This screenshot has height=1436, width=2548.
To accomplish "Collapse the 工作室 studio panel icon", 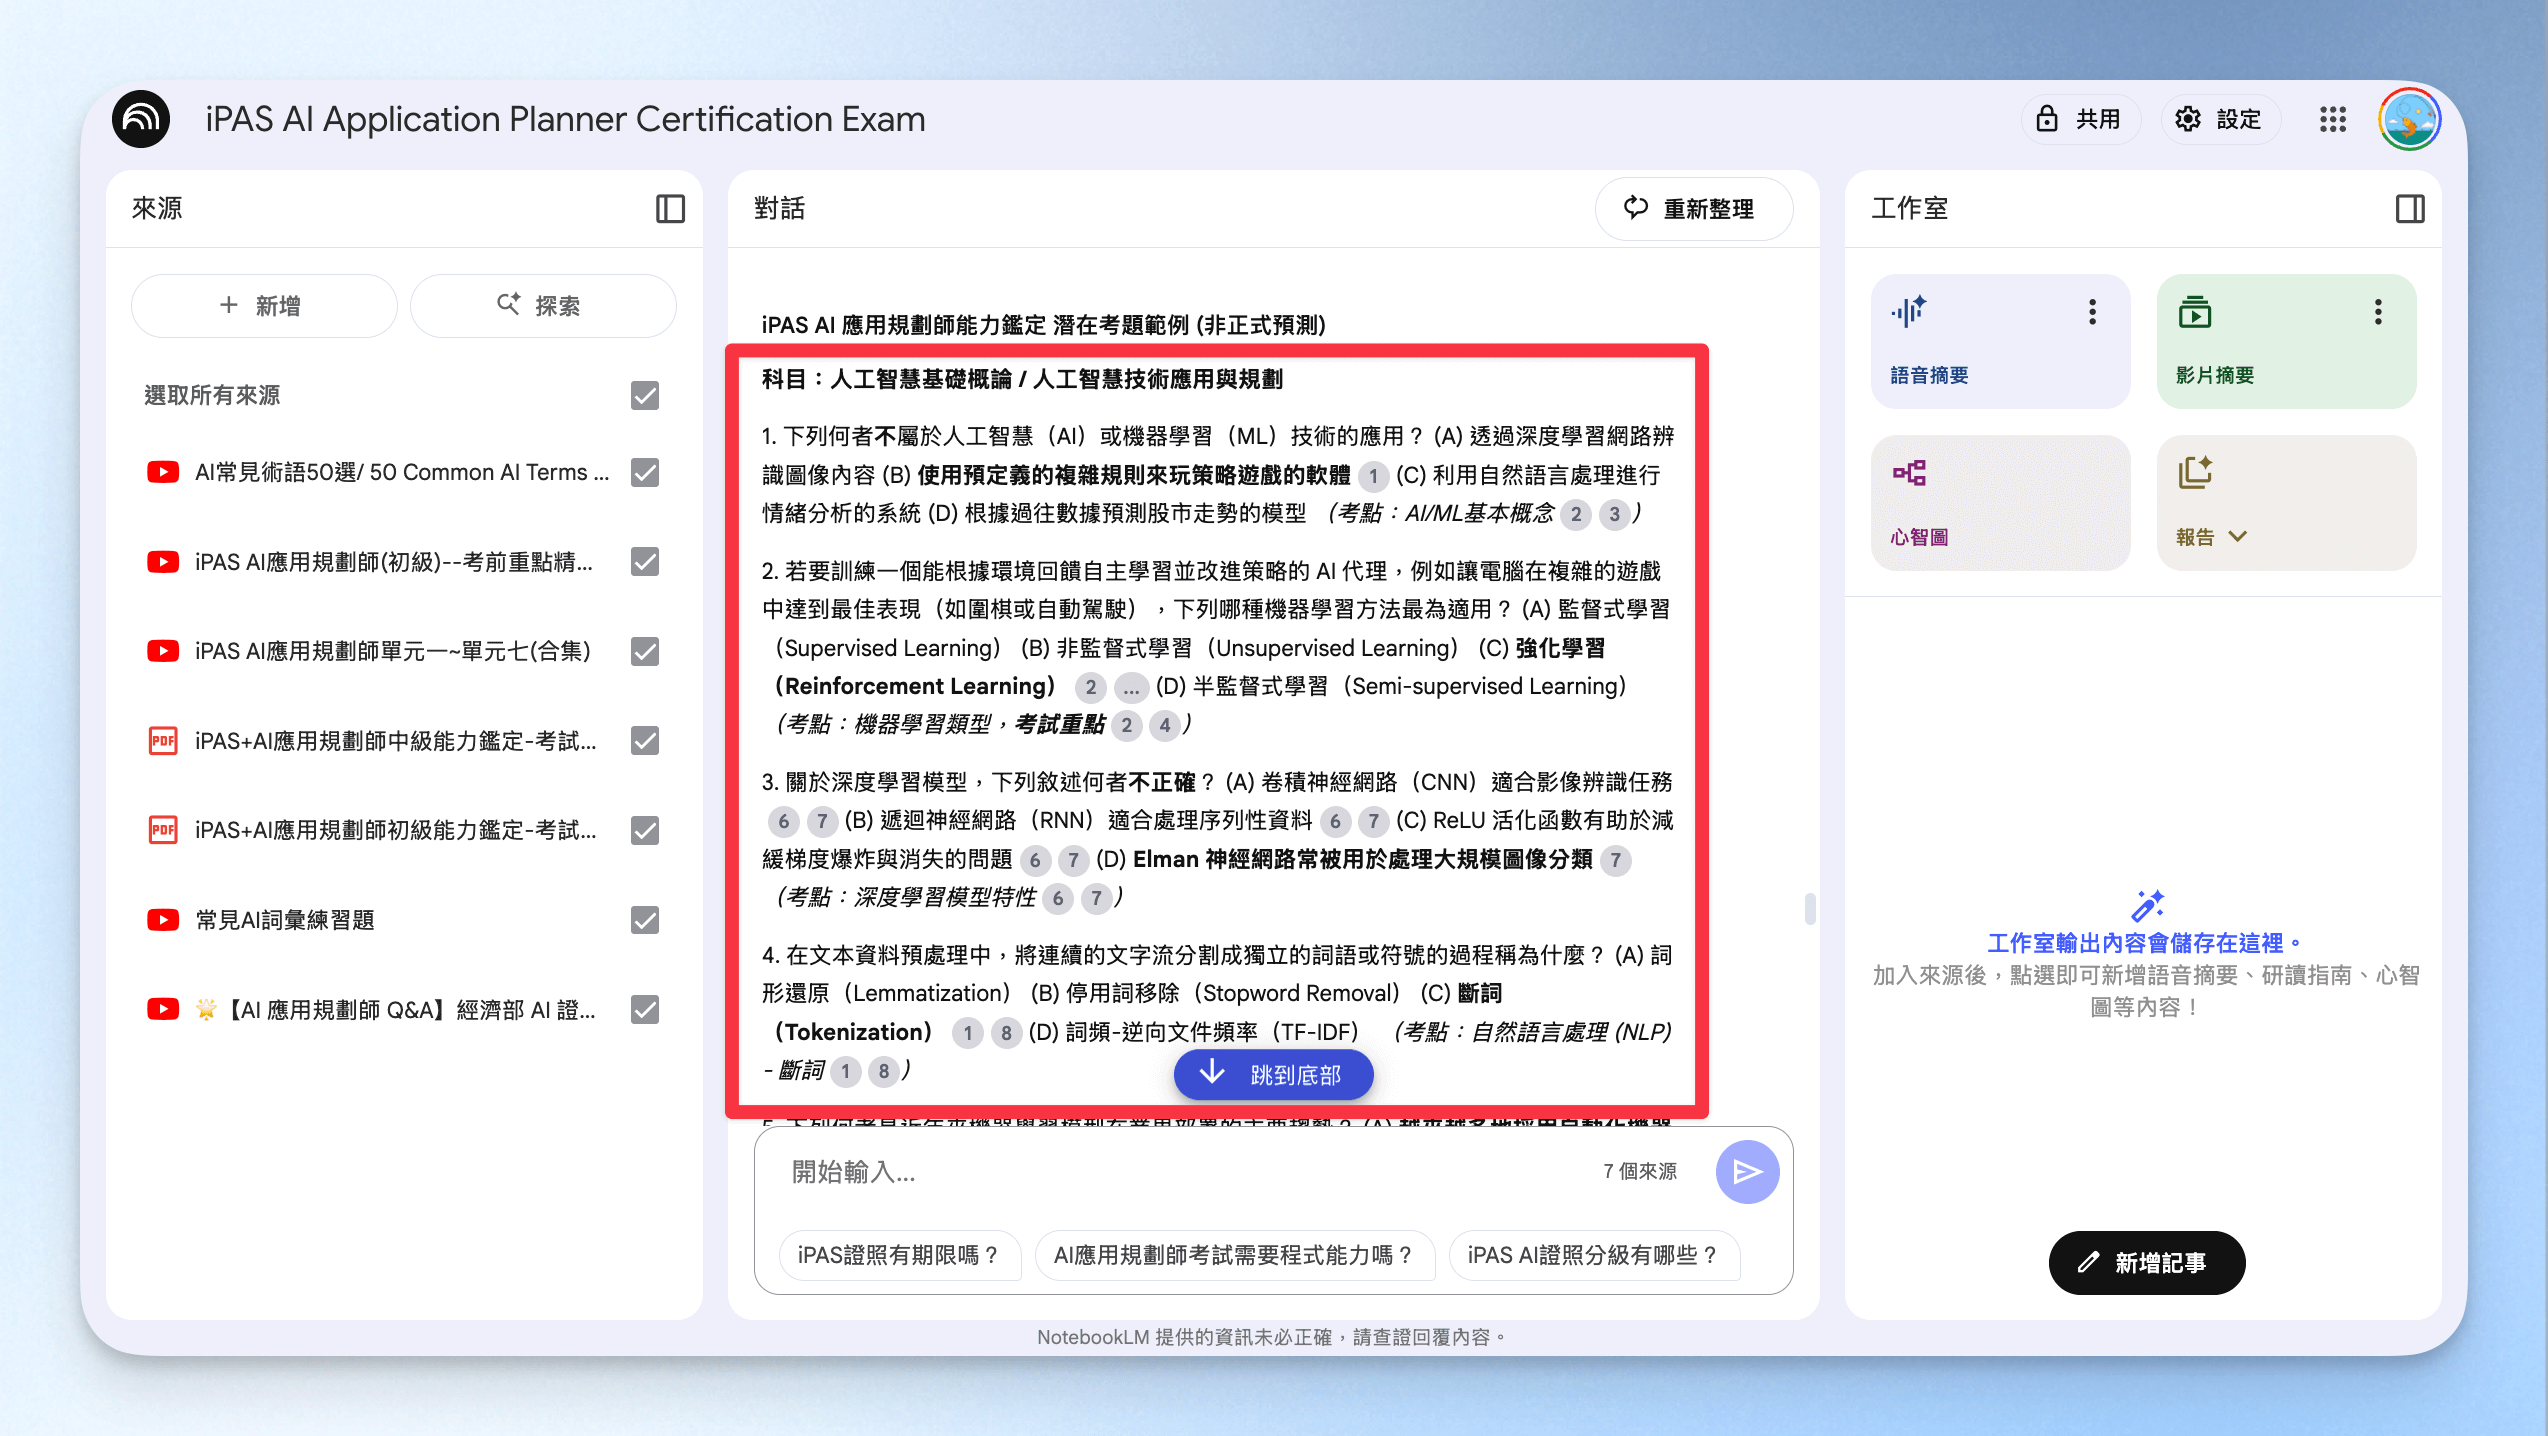I will pos(2410,208).
